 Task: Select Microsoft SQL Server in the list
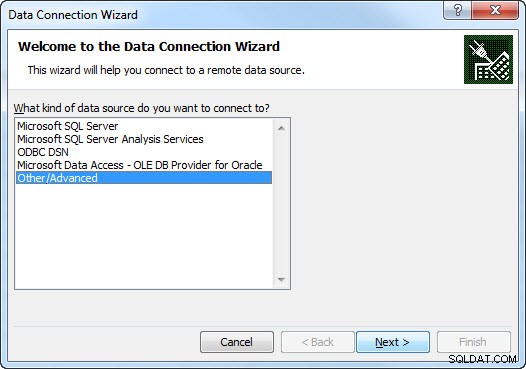click(68, 126)
